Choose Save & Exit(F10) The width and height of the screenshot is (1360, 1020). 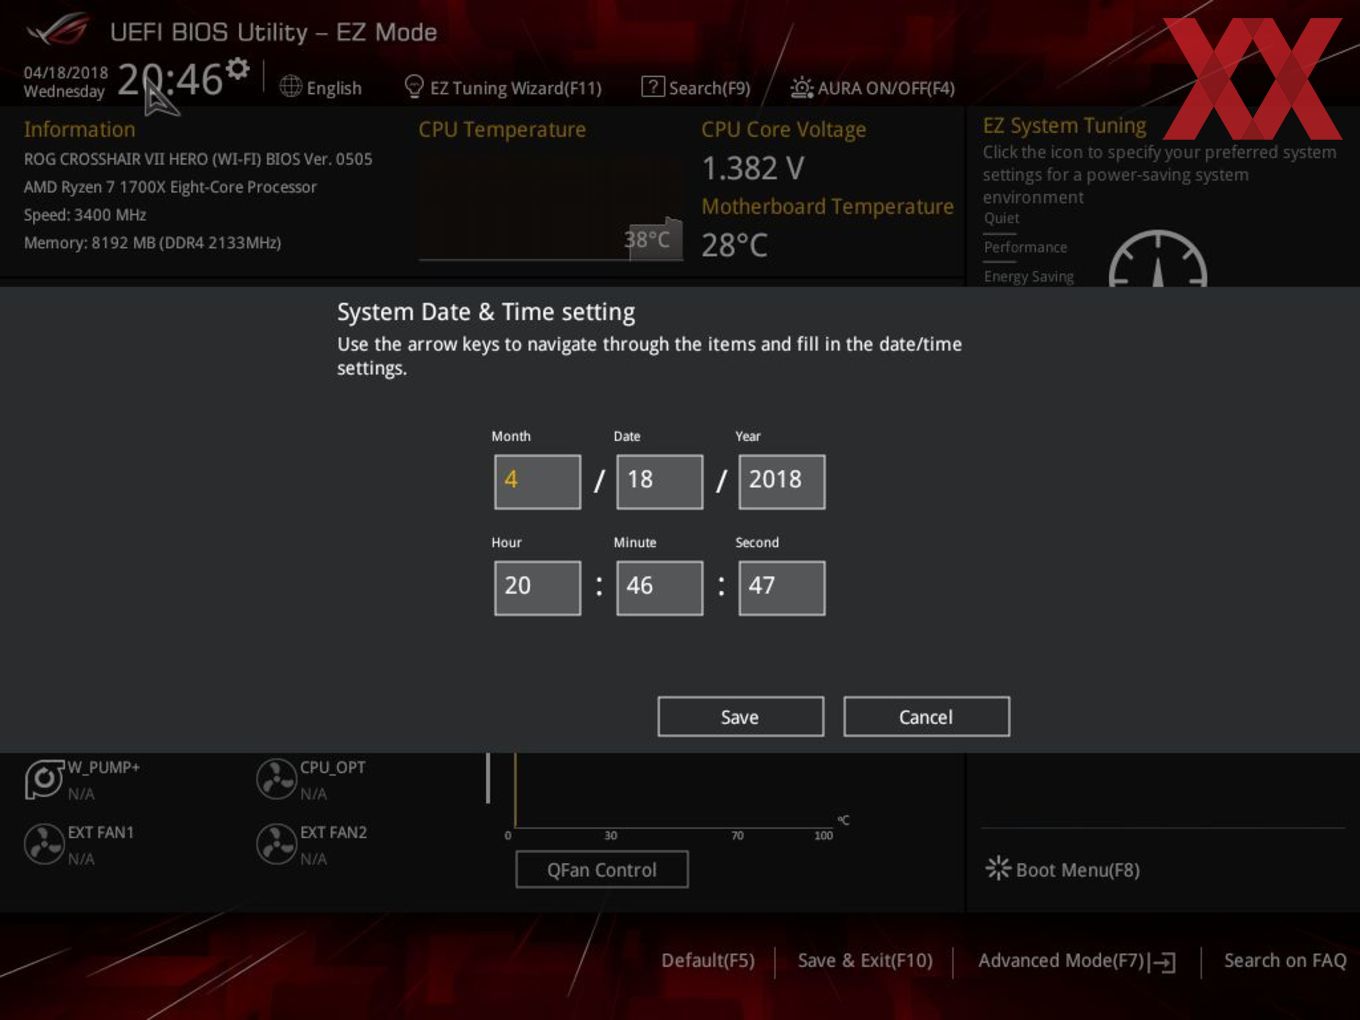pyautogui.click(x=865, y=960)
